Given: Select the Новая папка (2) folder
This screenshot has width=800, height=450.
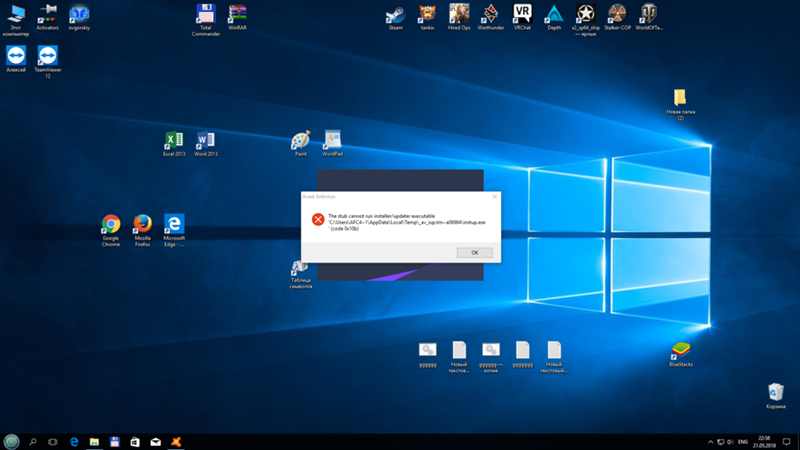Looking at the screenshot, I should [680, 105].
